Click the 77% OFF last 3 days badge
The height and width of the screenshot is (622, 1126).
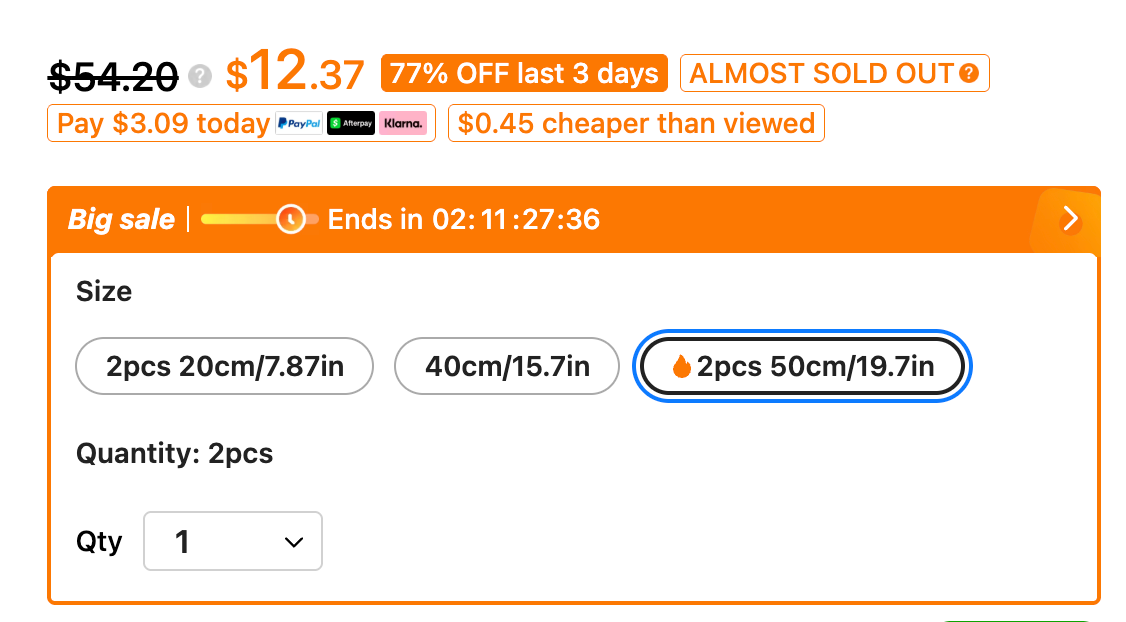524,73
